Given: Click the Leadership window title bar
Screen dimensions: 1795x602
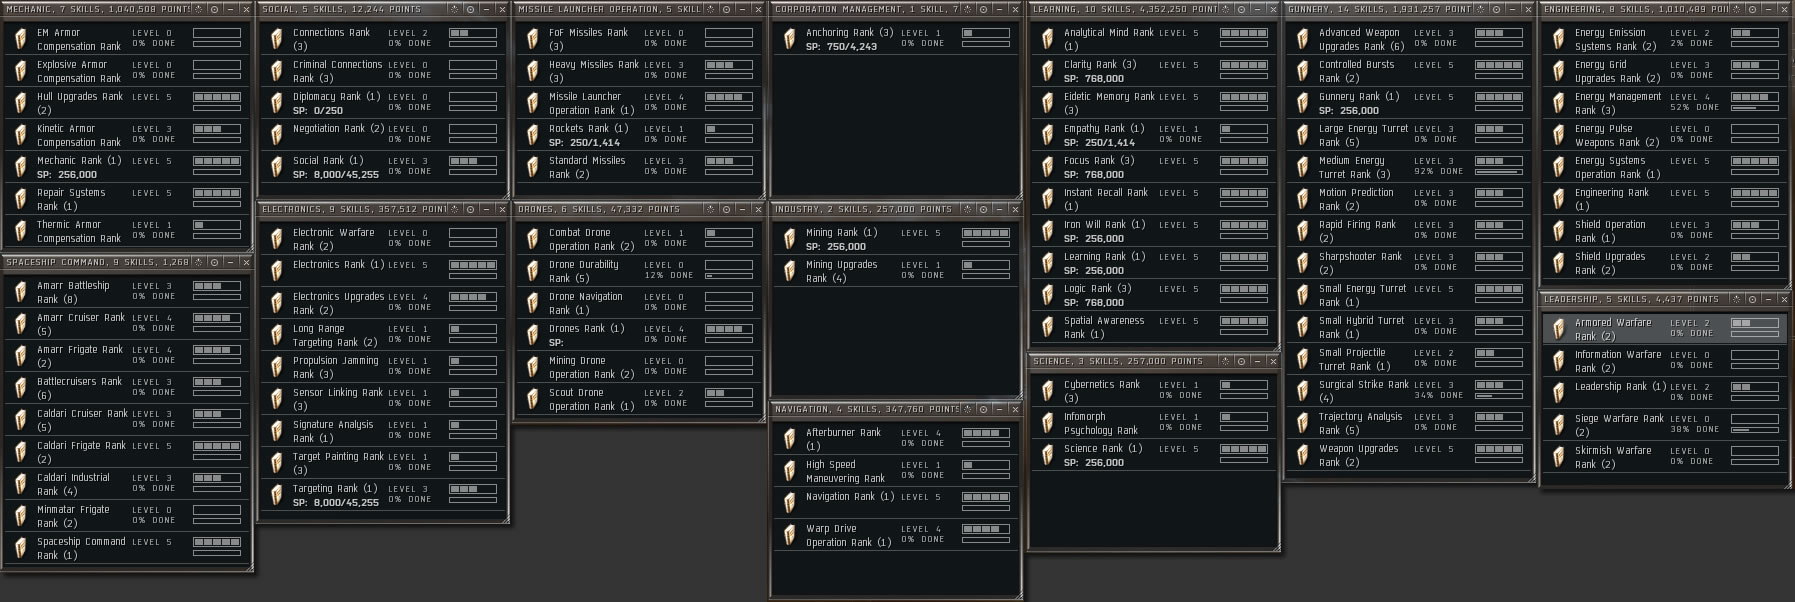Looking at the screenshot, I should [1666, 299].
